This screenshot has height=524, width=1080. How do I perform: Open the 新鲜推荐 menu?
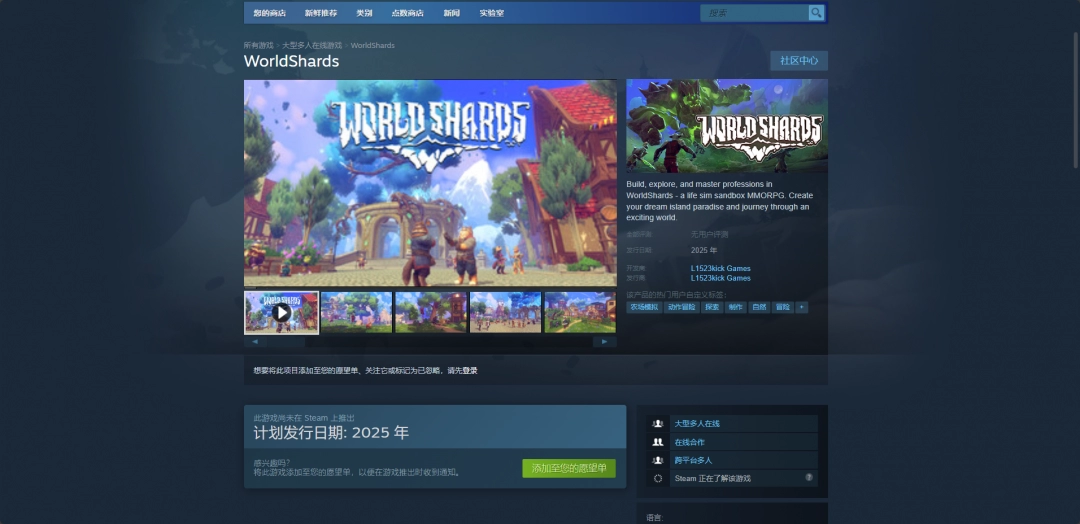[x=320, y=13]
